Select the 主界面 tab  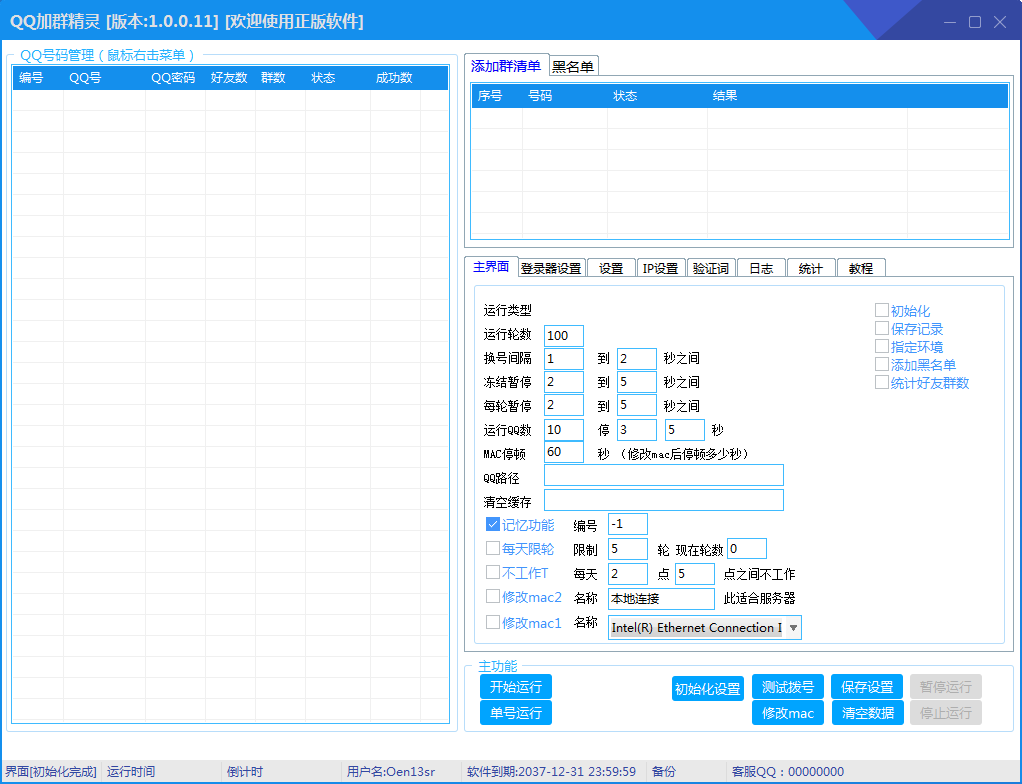[x=491, y=267]
